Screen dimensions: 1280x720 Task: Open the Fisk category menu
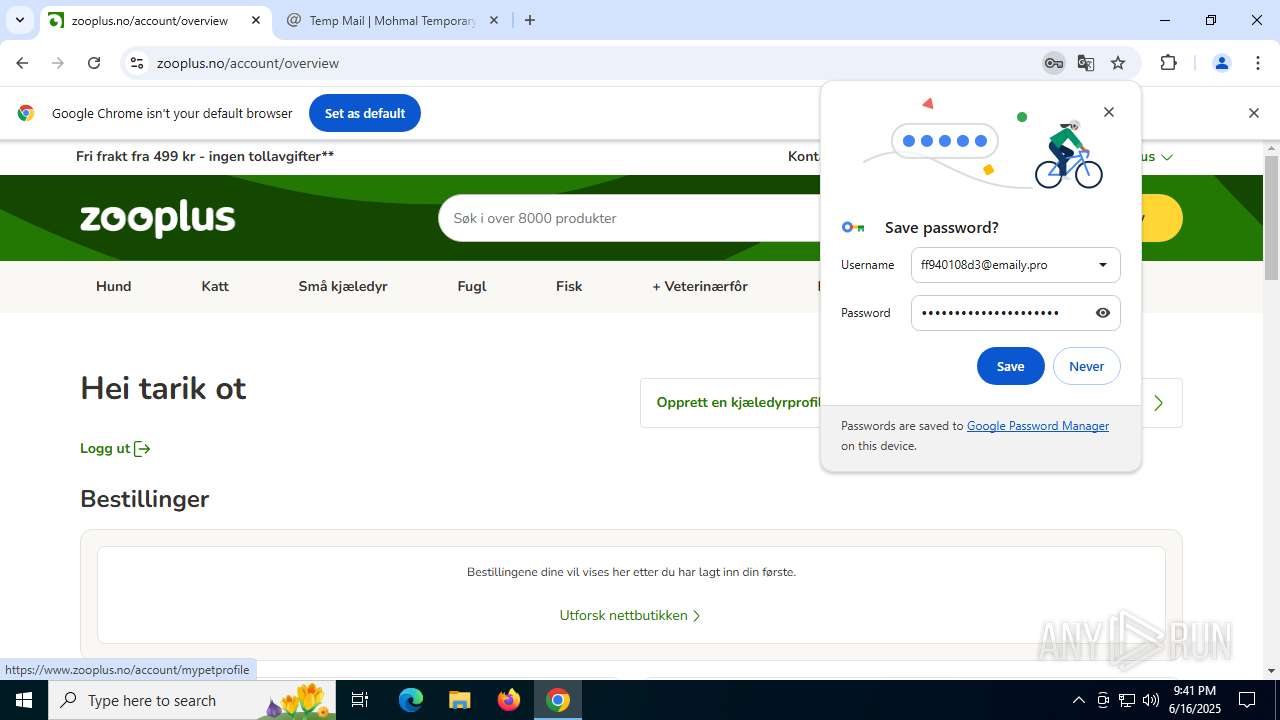569,286
